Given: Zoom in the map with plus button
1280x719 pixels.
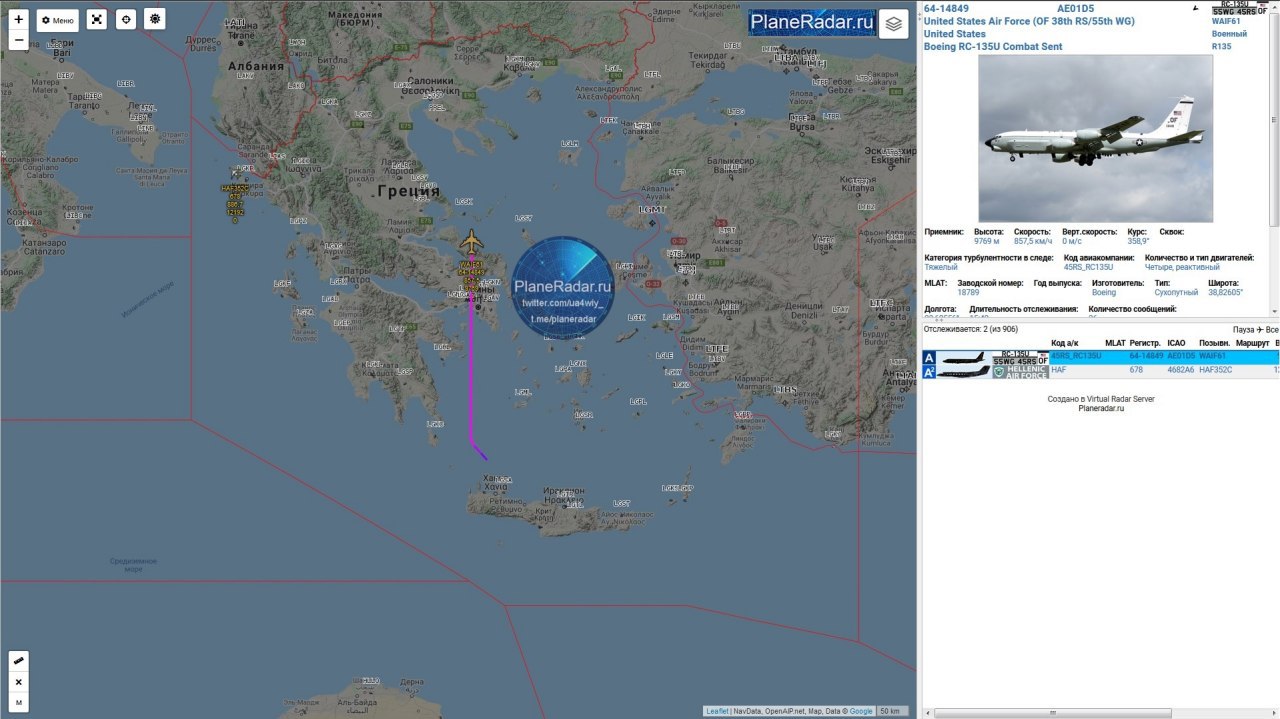Looking at the screenshot, I should 18,19.
